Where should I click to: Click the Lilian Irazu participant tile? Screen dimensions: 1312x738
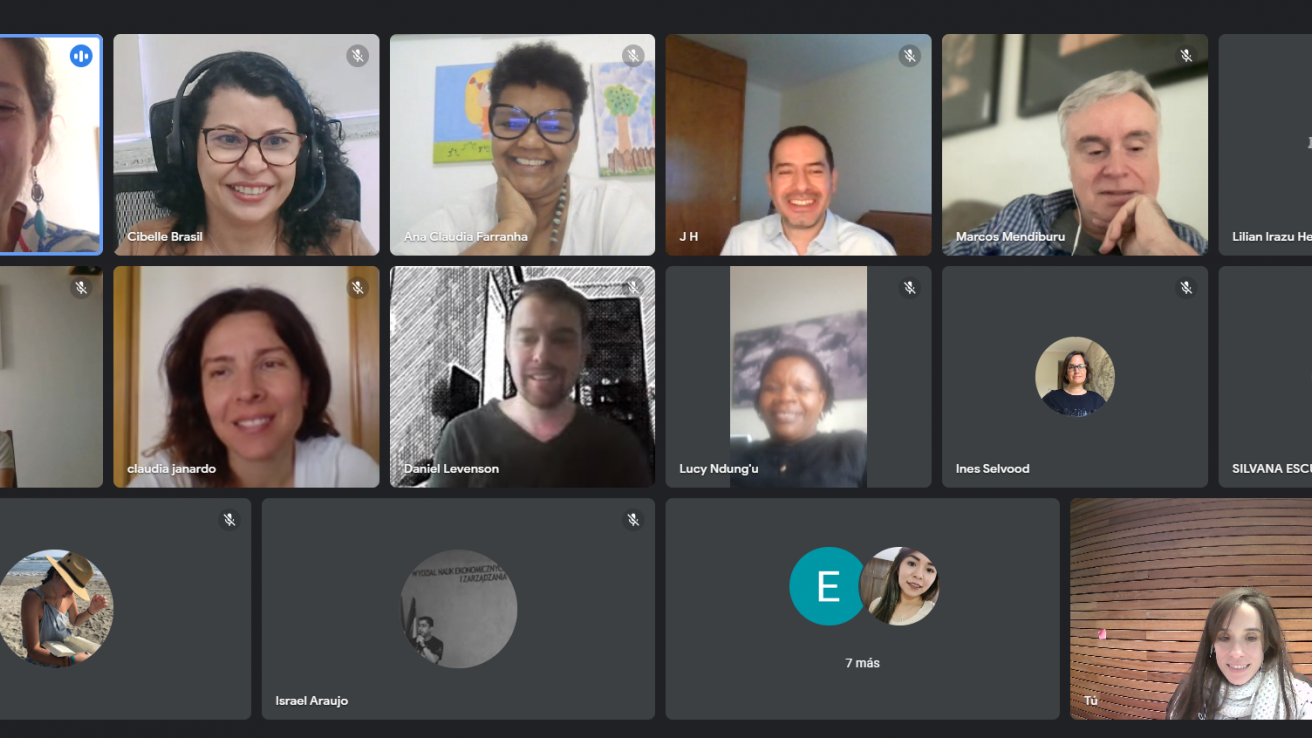pos(1265,145)
